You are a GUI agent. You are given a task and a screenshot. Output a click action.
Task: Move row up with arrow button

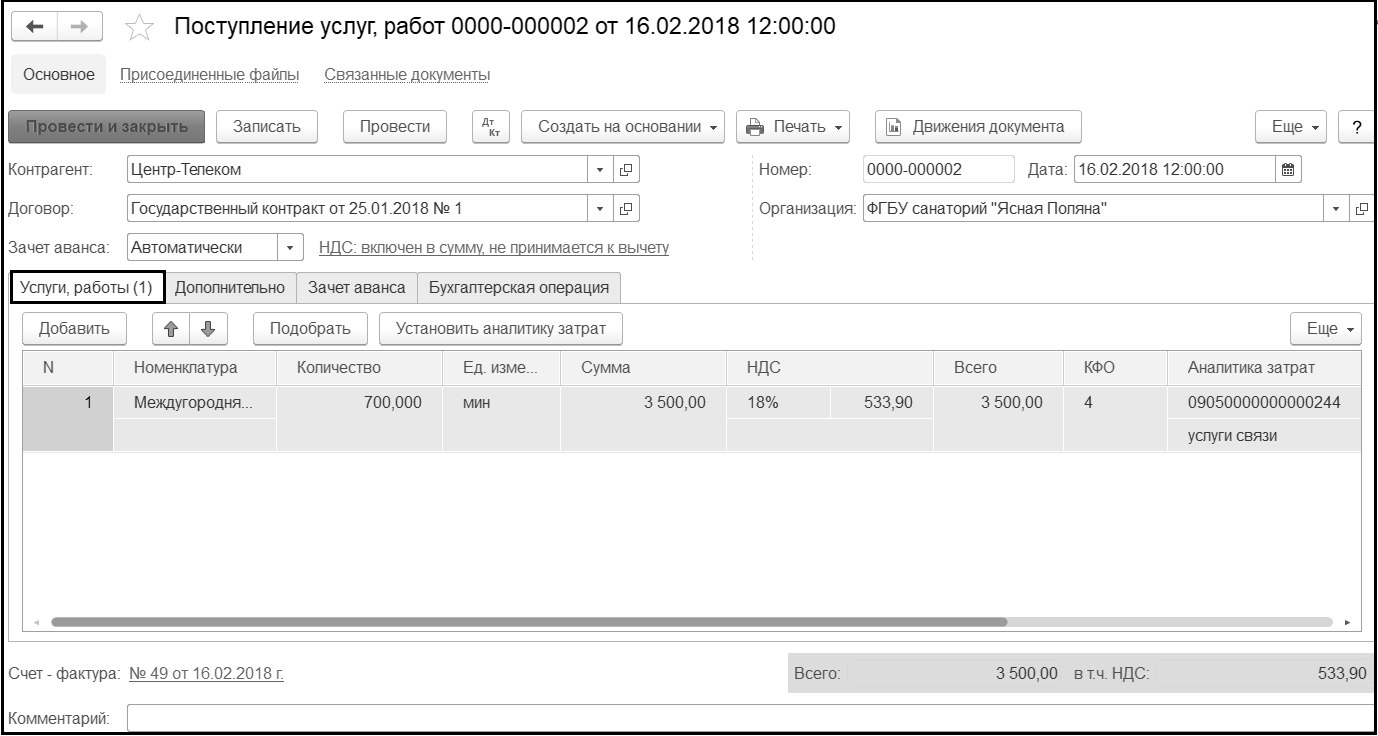(171, 328)
